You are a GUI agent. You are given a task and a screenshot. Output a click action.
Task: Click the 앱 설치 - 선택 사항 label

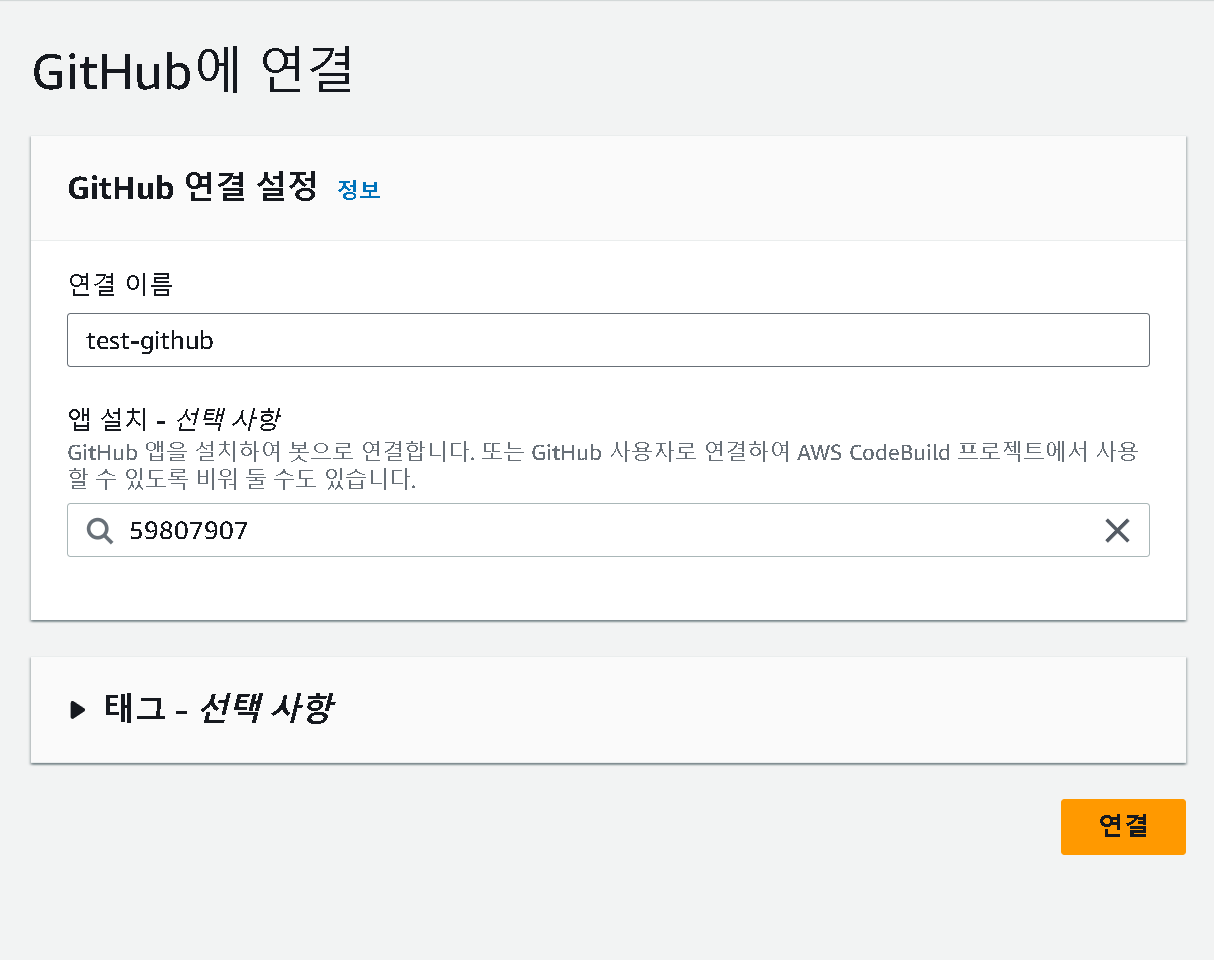(173, 419)
